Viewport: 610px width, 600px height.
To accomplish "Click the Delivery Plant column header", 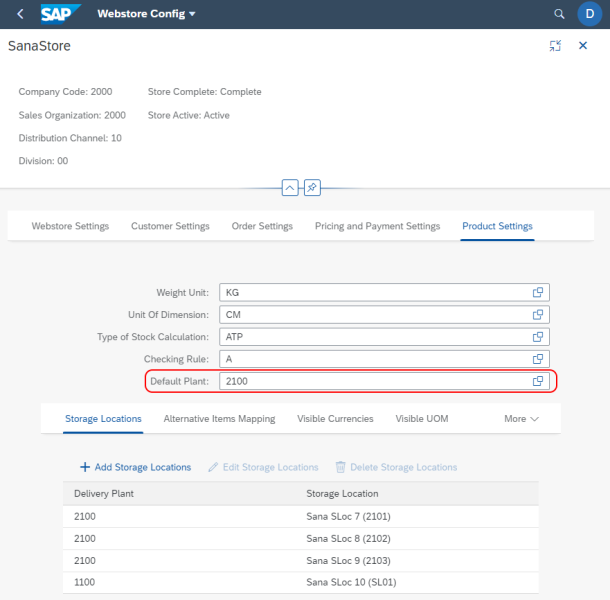I will [x=104, y=494].
